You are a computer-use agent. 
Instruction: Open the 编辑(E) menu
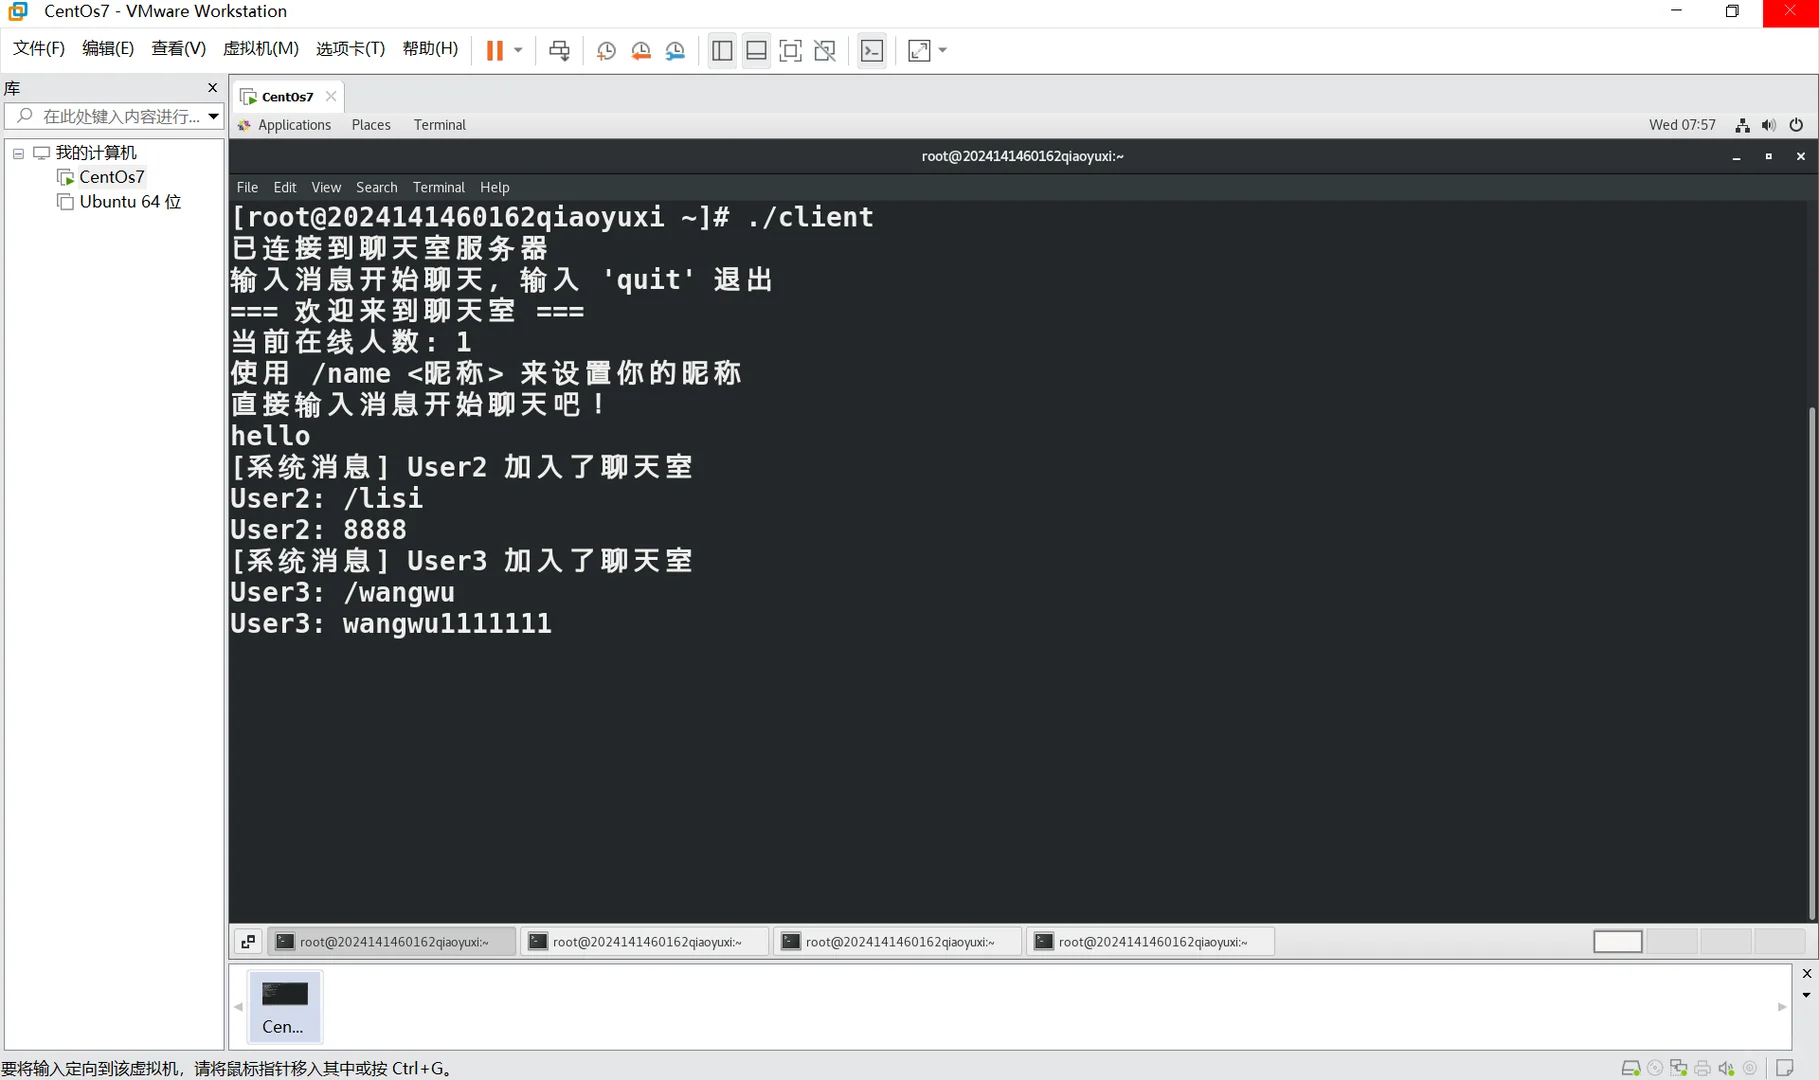[108, 49]
